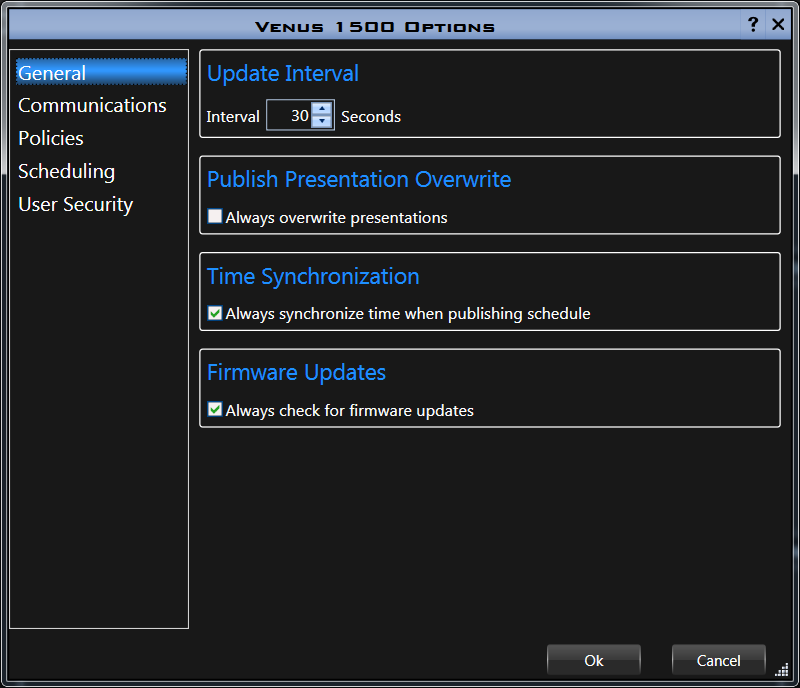
Task: Open the User Security options
Action: 75,204
